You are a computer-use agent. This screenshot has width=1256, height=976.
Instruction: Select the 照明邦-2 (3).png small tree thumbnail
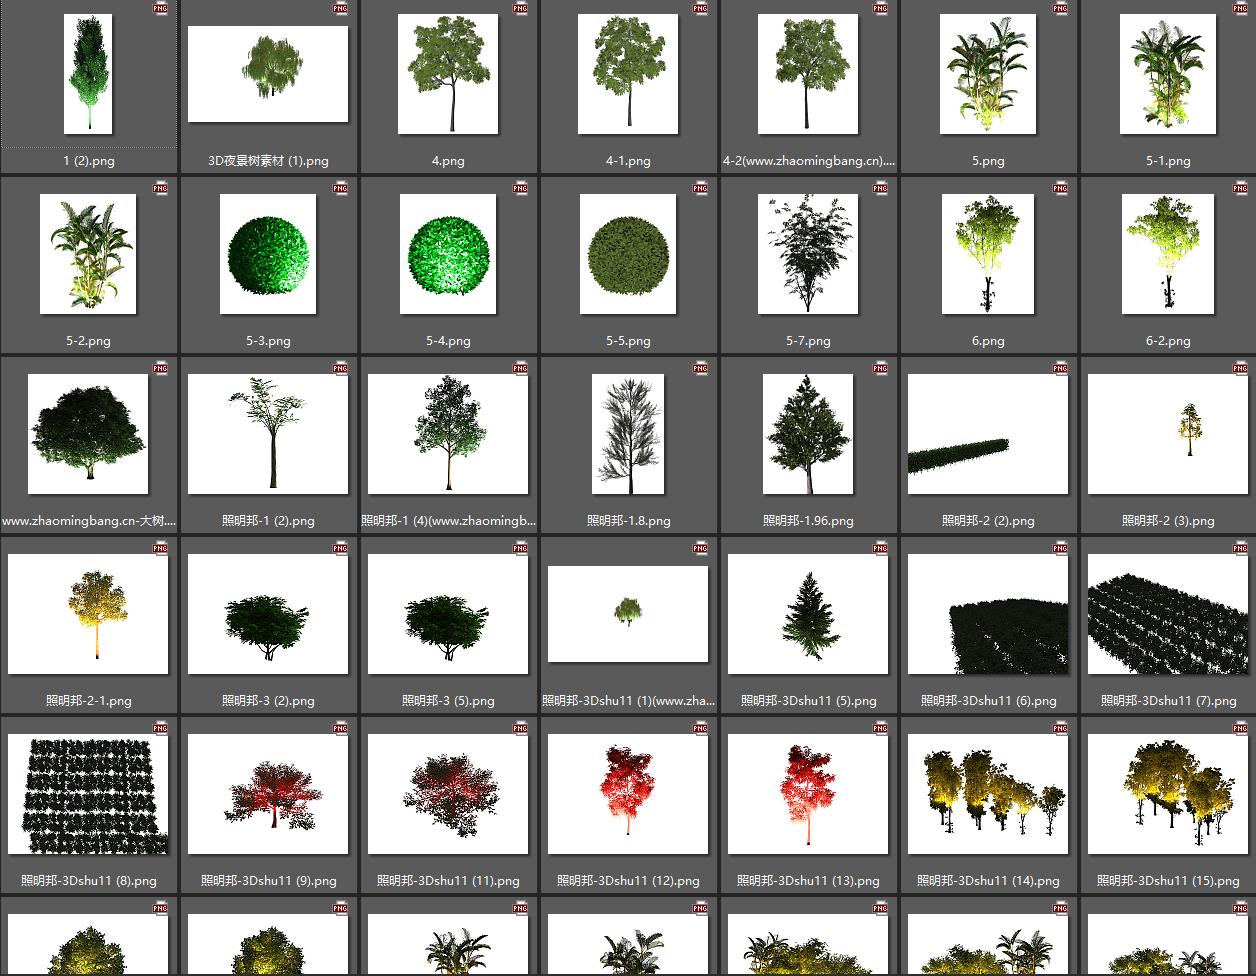(1168, 434)
